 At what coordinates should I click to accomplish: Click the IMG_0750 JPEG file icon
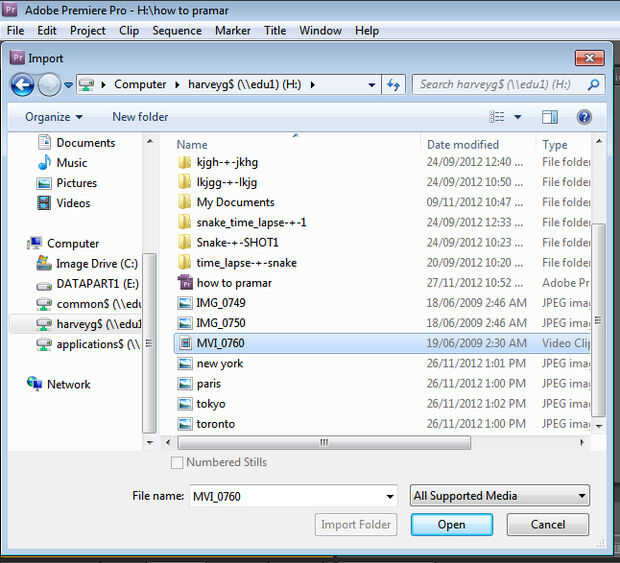(185, 323)
